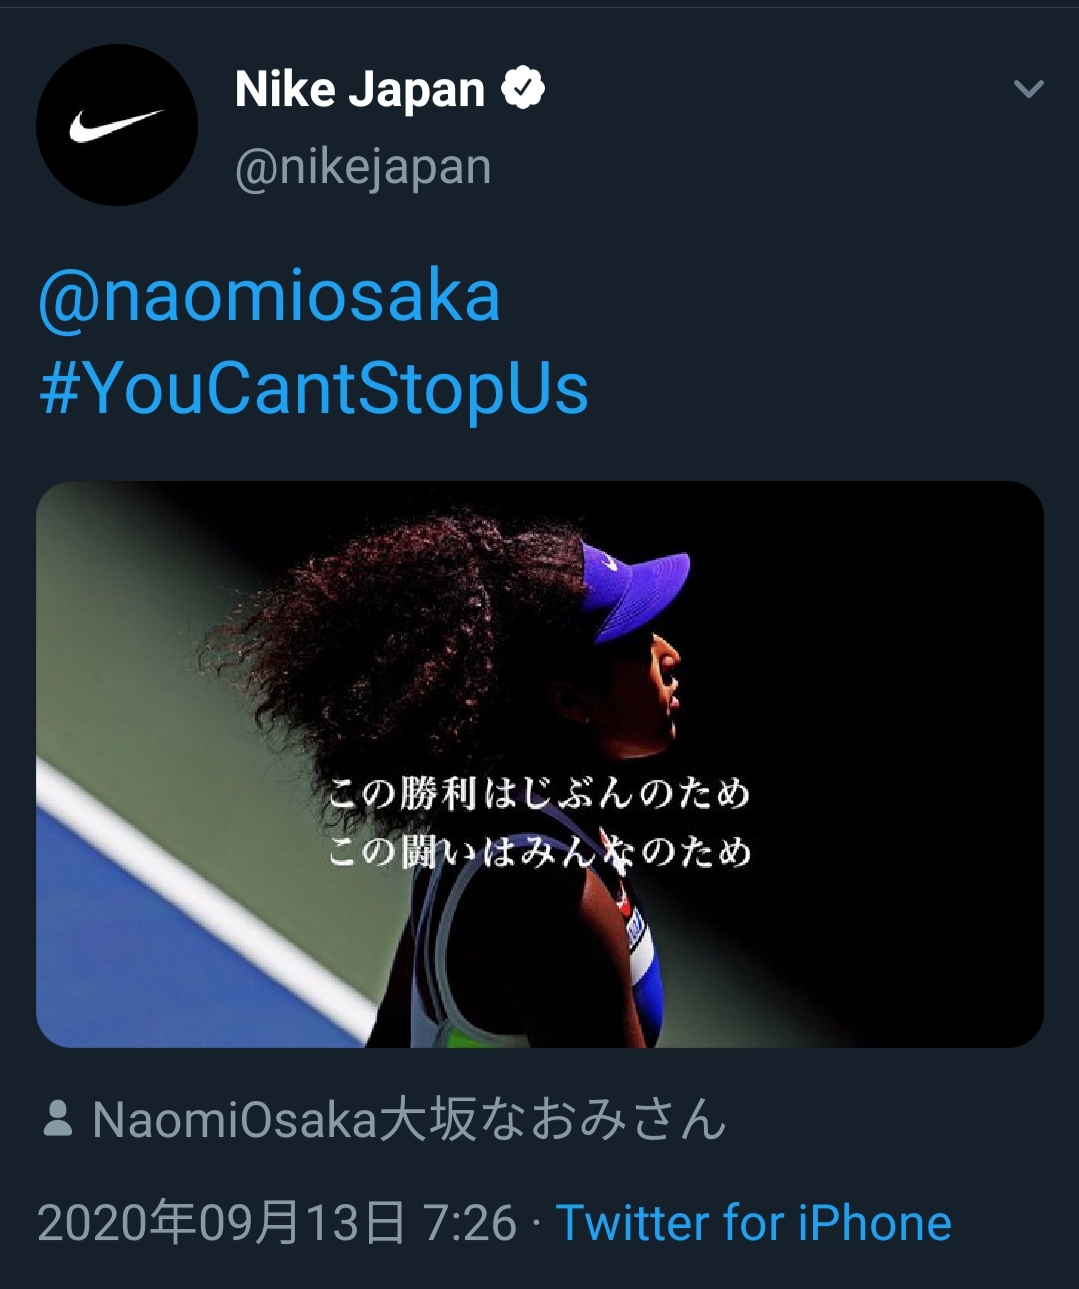The width and height of the screenshot is (1079, 1289).
Task: Open tagged user NaomiOsaka大坂なおみさん
Action: point(408,1119)
